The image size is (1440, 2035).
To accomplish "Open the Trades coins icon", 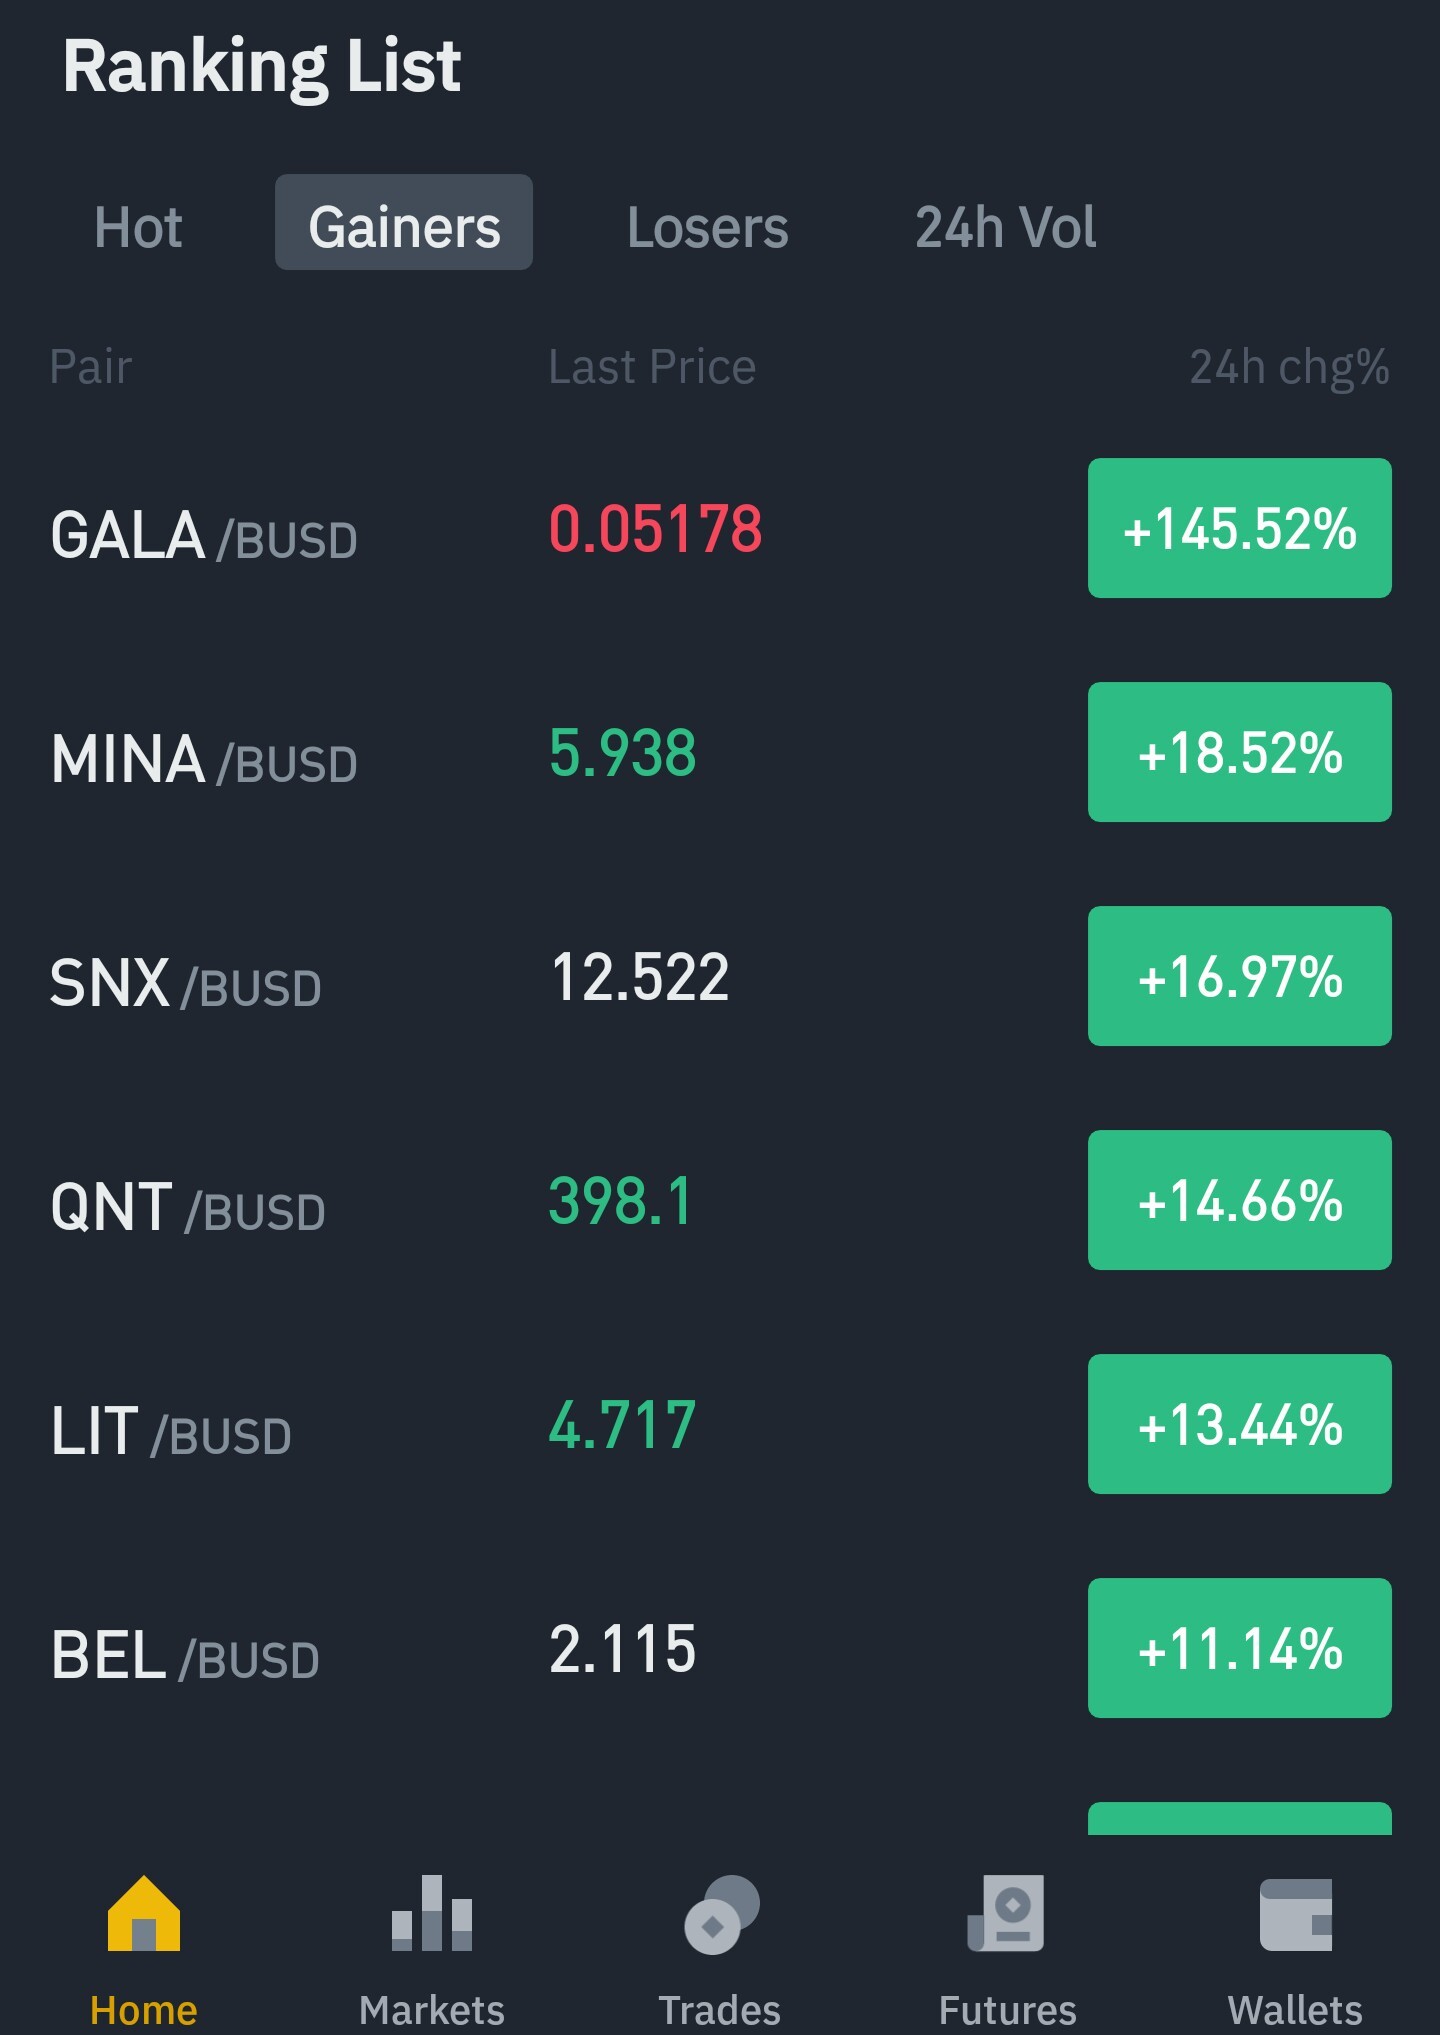I will click(x=721, y=1913).
